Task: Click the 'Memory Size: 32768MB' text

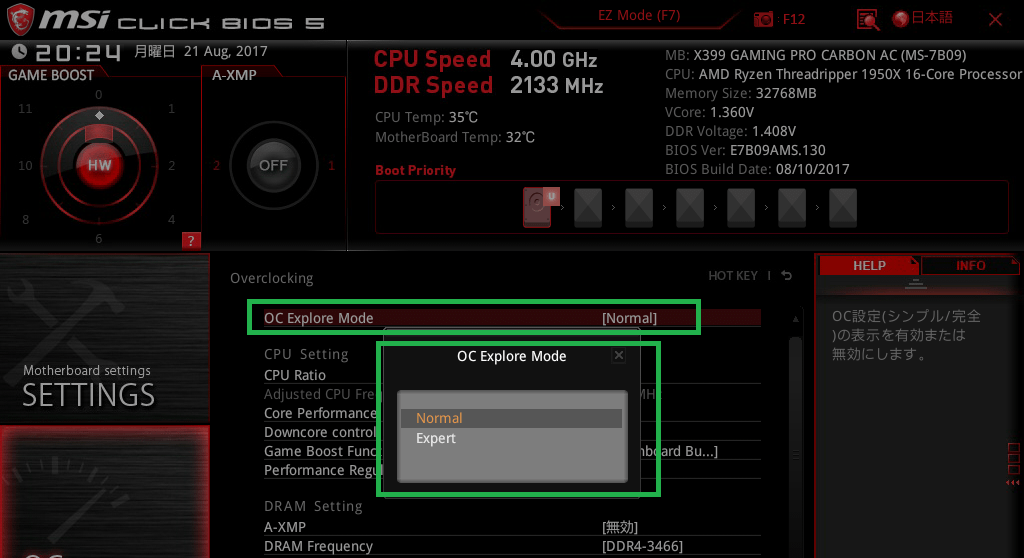Action: (741, 93)
